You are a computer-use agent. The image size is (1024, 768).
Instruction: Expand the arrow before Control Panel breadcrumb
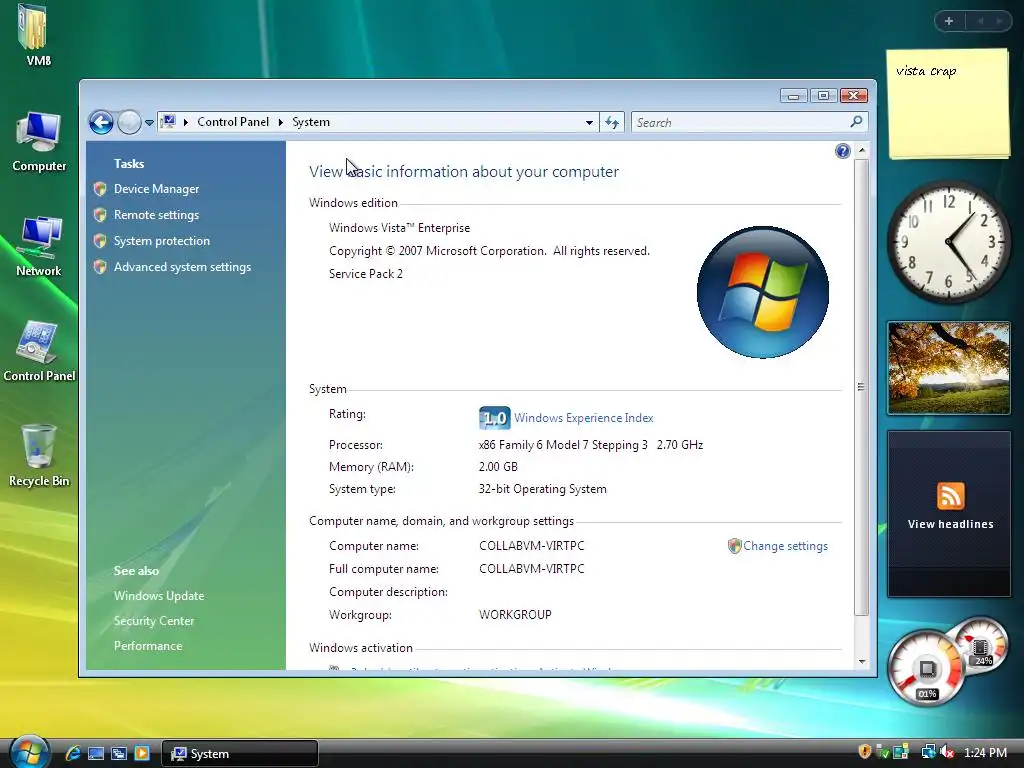point(186,122)
